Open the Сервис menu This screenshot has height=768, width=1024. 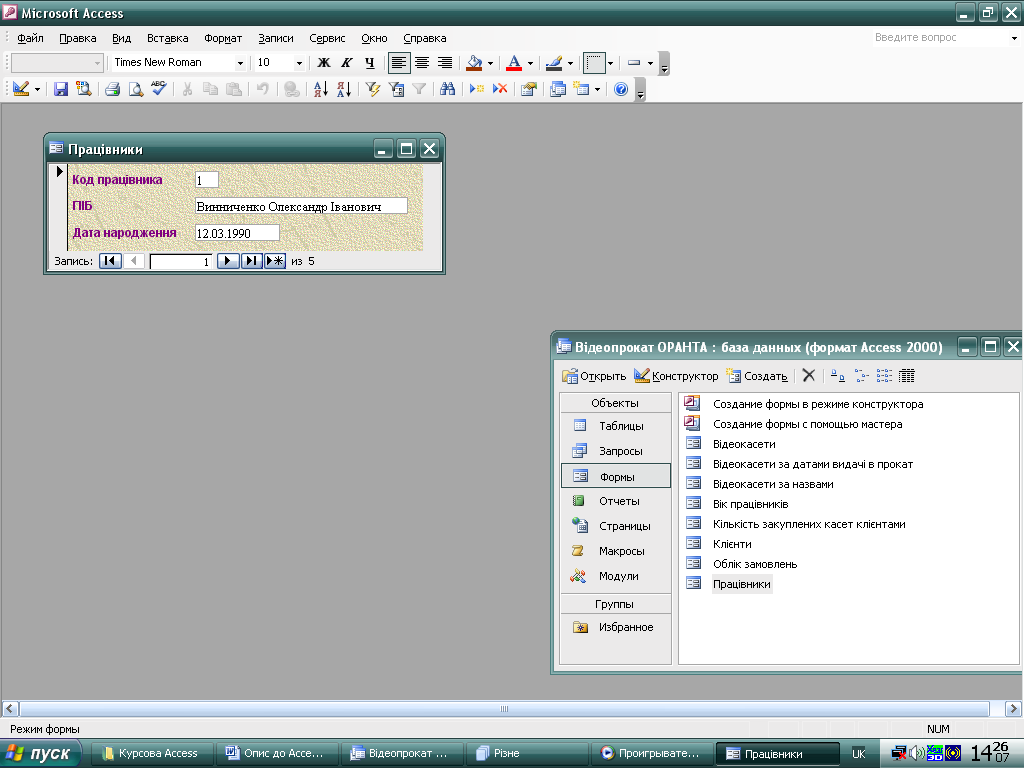point(327,38)
